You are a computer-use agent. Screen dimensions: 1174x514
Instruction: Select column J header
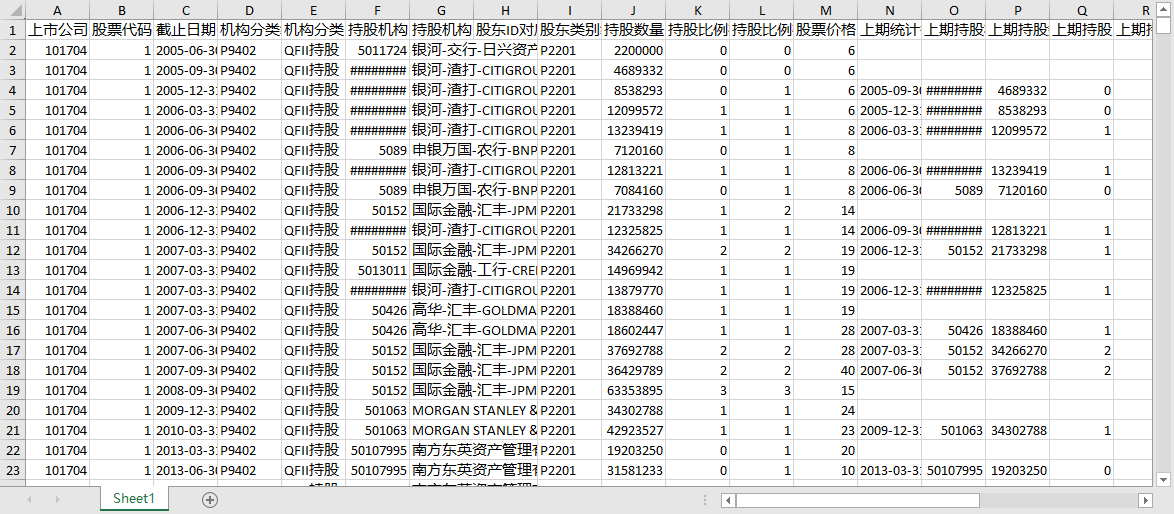[x=633, y=10]
